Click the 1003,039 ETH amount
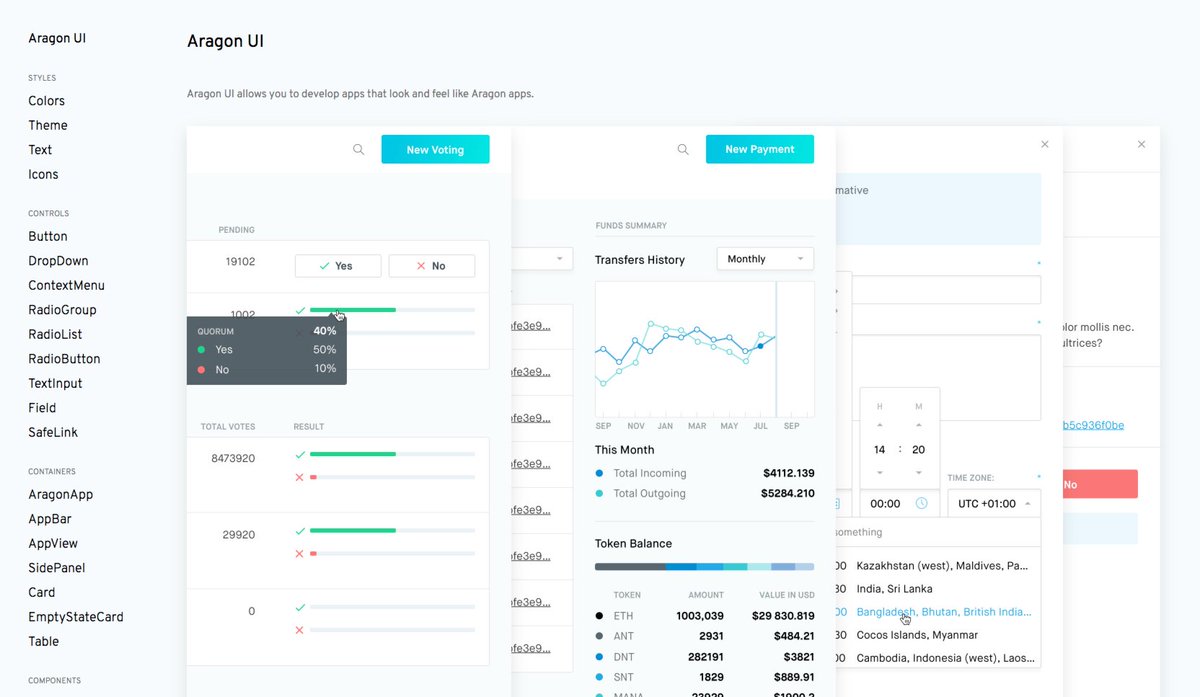This screenshot has width=1200, height=697. point(699,616)
